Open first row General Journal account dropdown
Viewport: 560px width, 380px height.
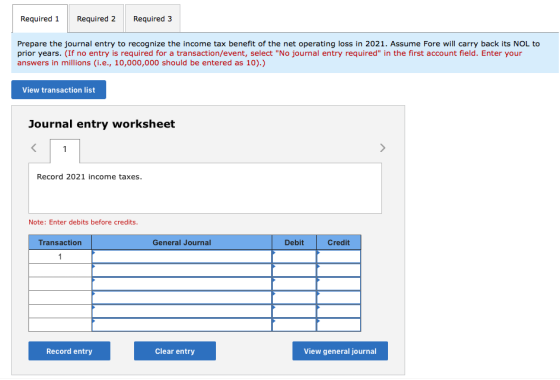point(182,257)
